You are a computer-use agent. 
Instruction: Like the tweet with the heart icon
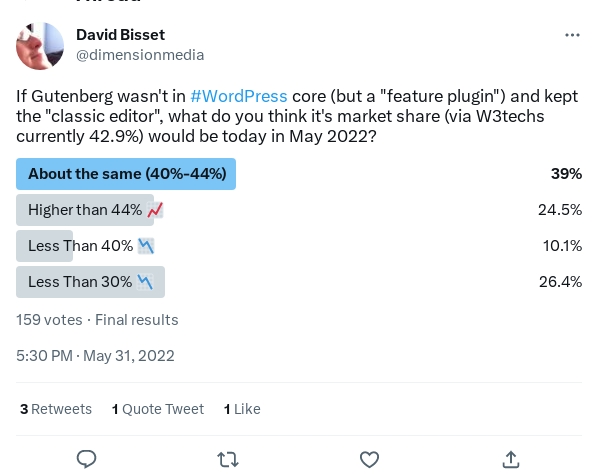pos(370,460)
